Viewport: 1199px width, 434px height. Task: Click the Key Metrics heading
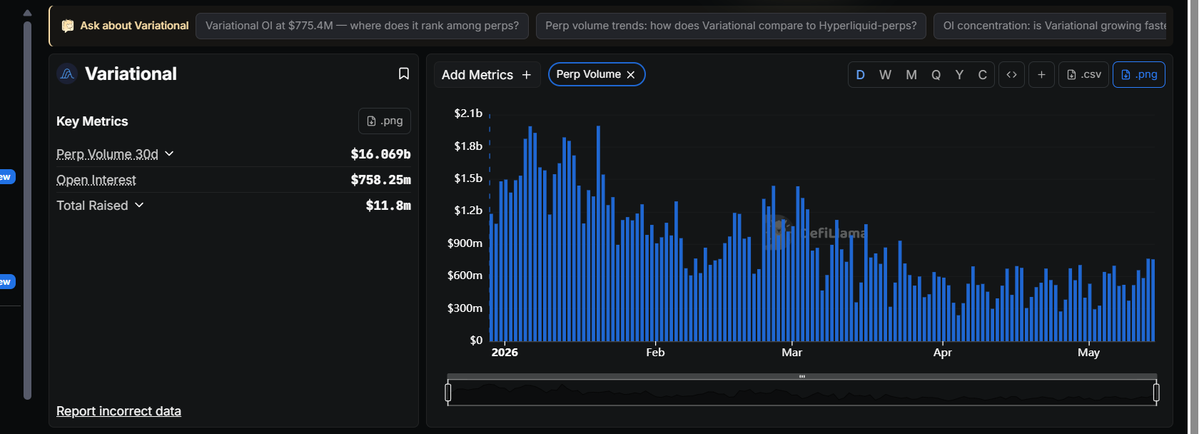coord(93,121)
